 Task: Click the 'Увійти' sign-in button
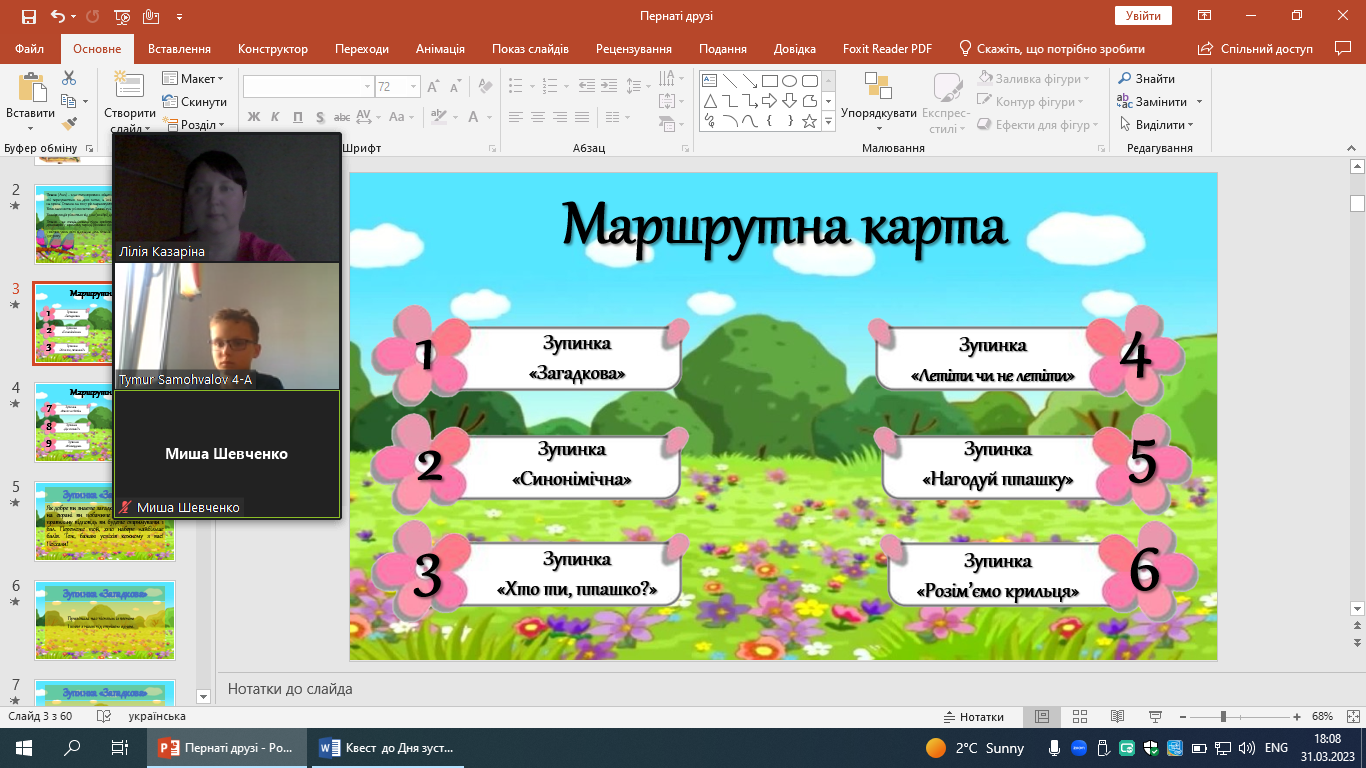pyautogui.click(x=1143, y=16)
